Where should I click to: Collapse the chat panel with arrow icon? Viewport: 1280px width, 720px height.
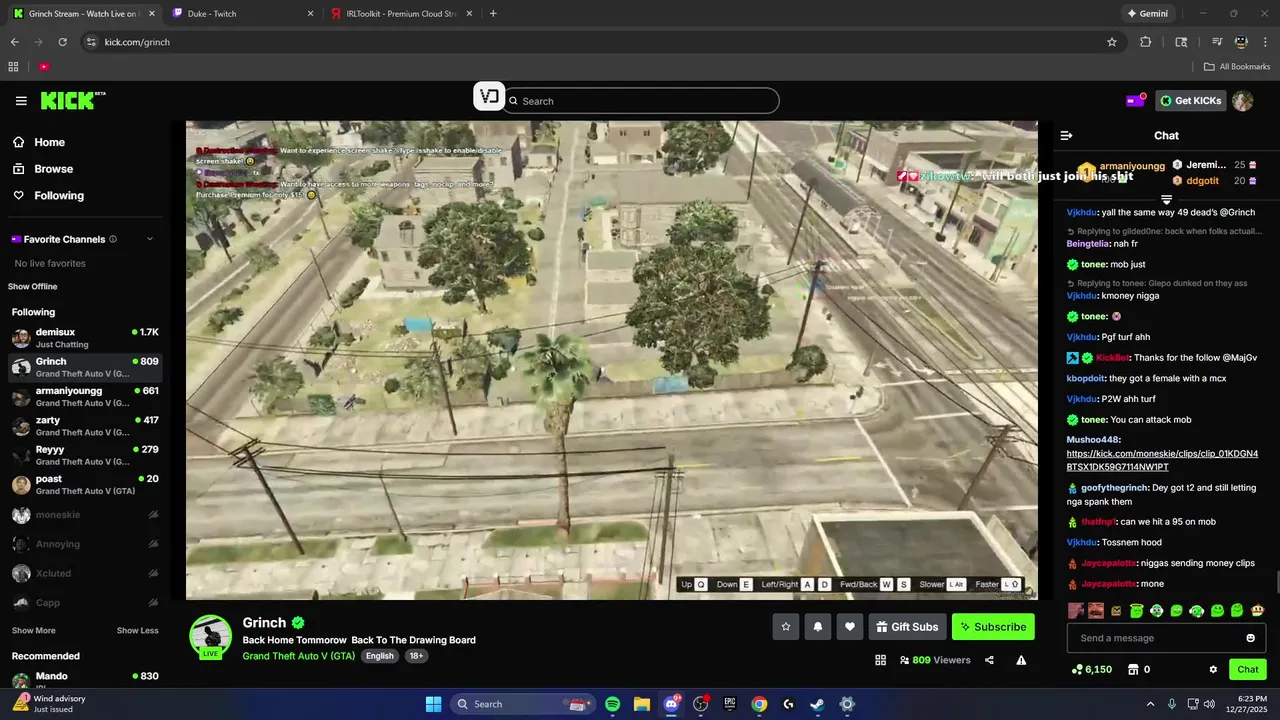[1066, 135]
